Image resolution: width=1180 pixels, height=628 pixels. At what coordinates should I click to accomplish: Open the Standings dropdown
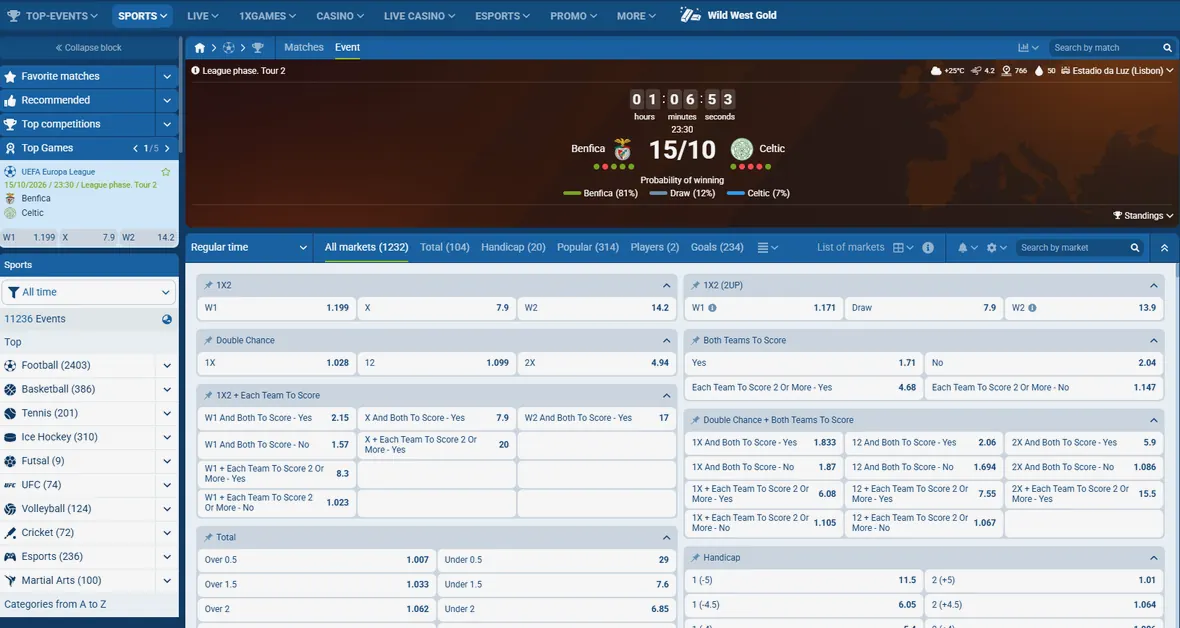coord(1143,215)
